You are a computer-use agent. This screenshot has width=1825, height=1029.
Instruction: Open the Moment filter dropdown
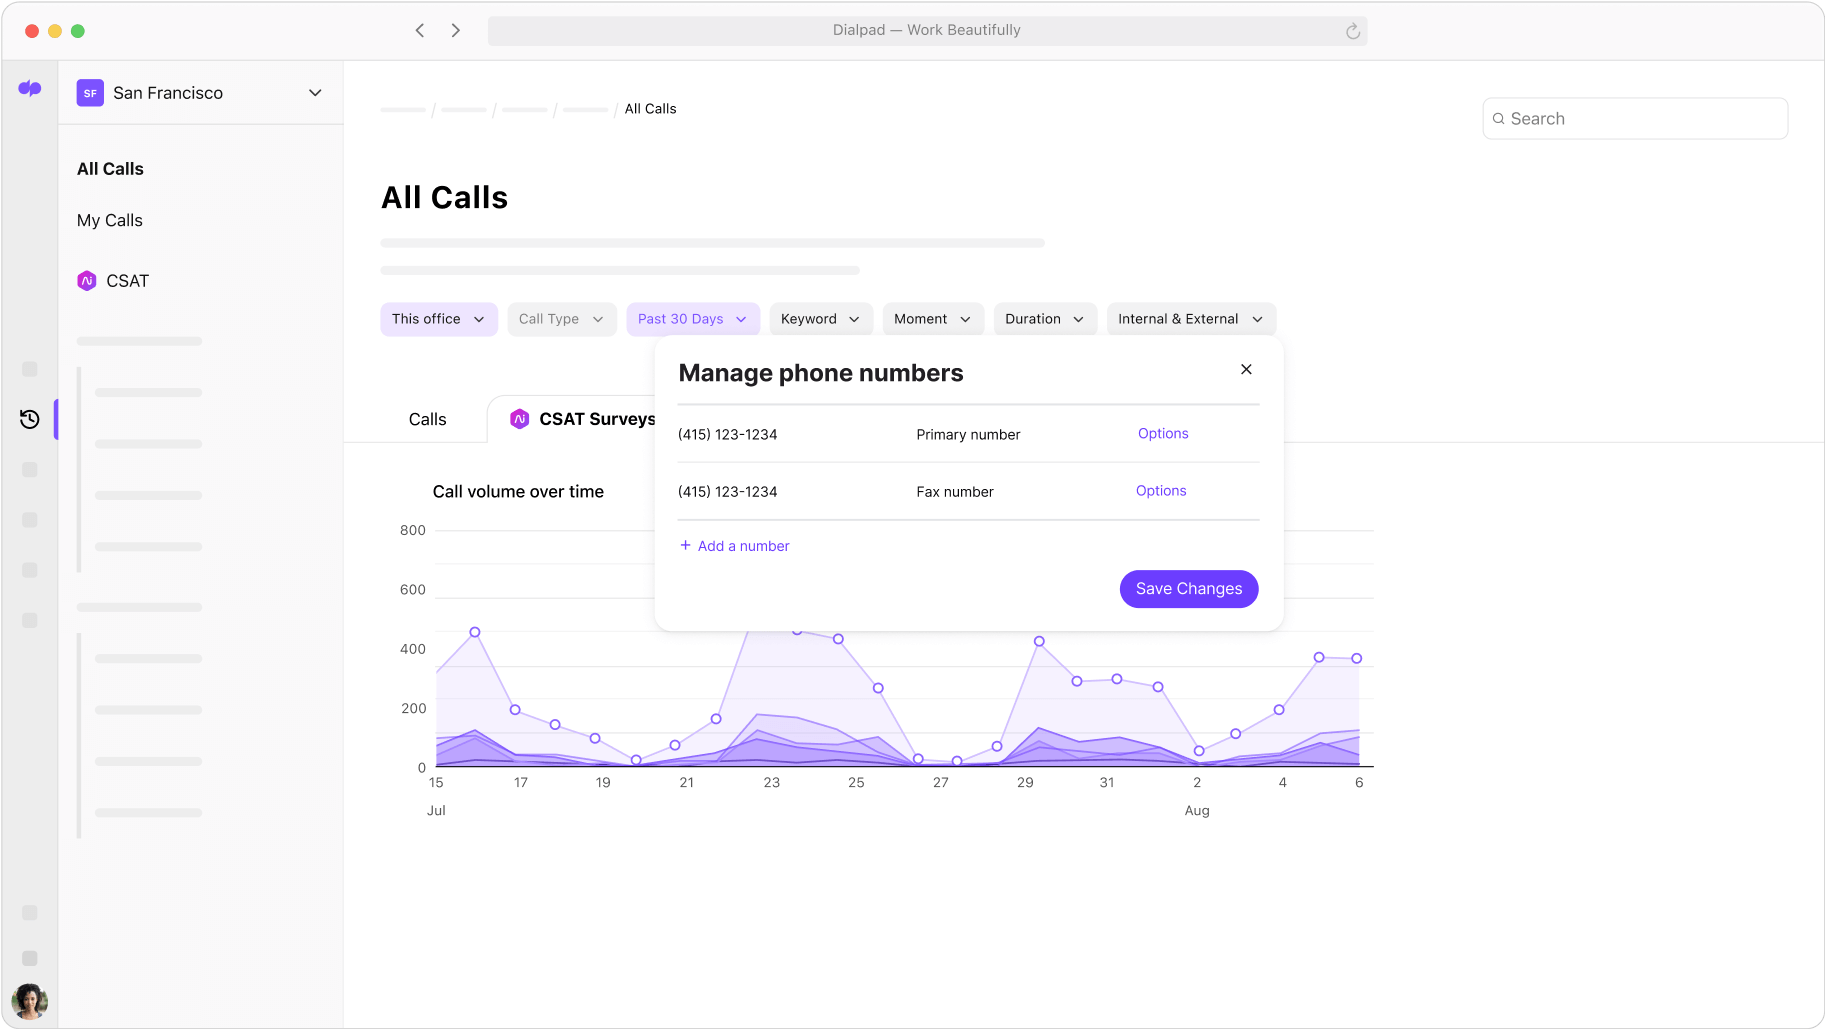coord(933,319)
